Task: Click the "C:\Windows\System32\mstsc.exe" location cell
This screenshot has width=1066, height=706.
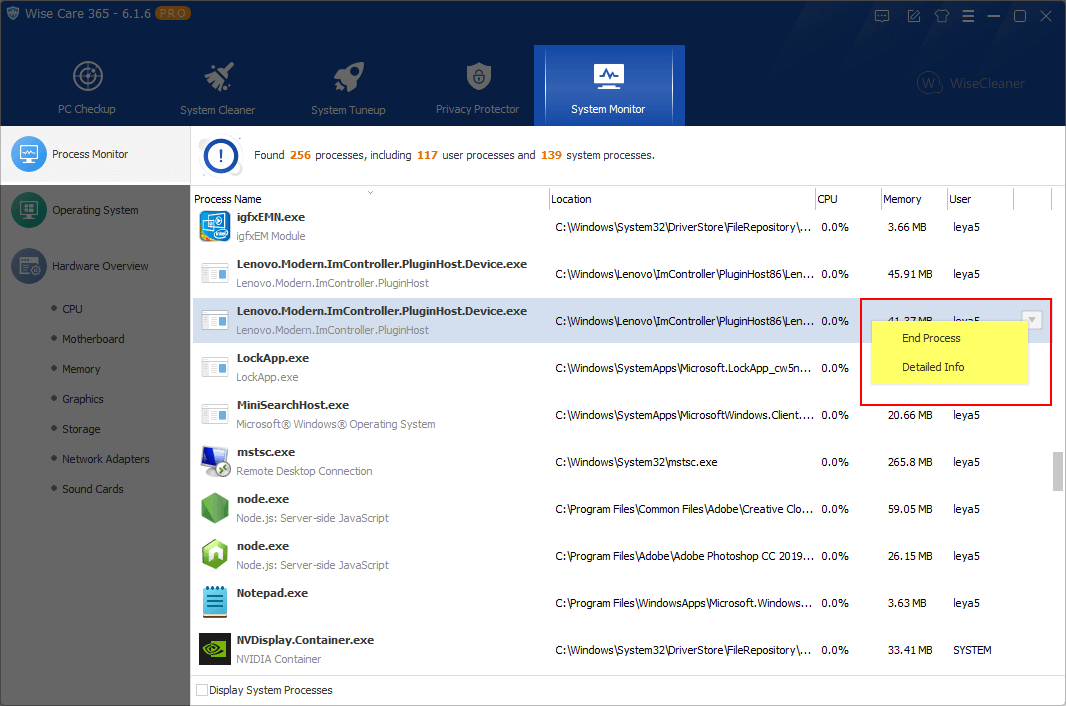Action: (x=636, y=462)
